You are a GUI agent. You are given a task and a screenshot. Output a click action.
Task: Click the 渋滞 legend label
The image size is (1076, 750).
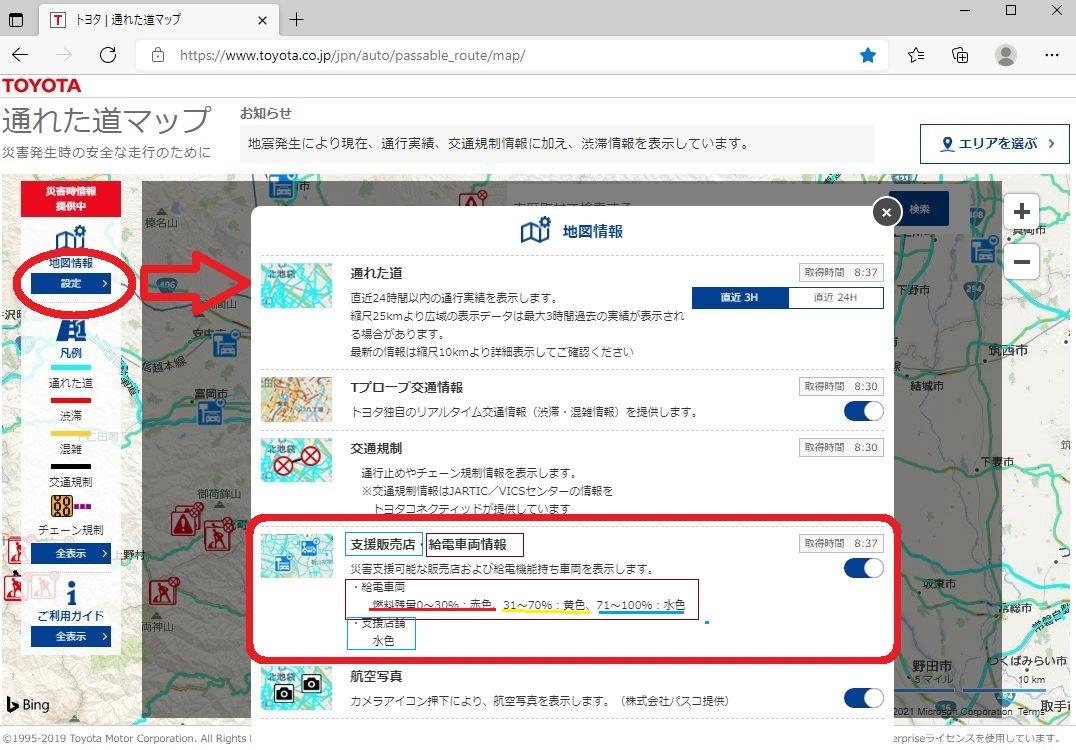pos(71,416)
